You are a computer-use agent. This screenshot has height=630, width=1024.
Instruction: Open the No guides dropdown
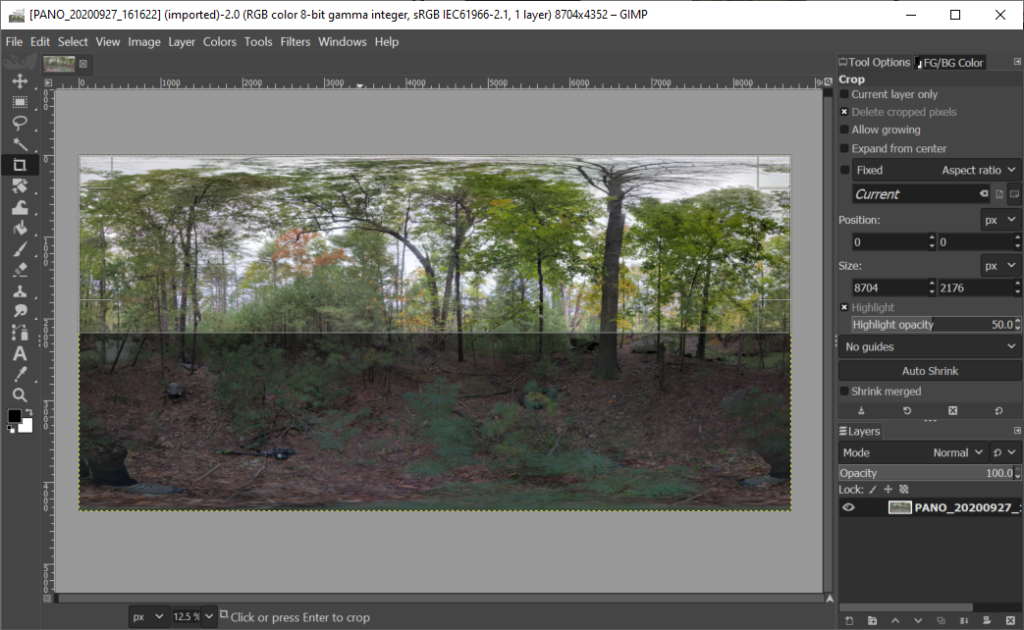tap(929, 346)
